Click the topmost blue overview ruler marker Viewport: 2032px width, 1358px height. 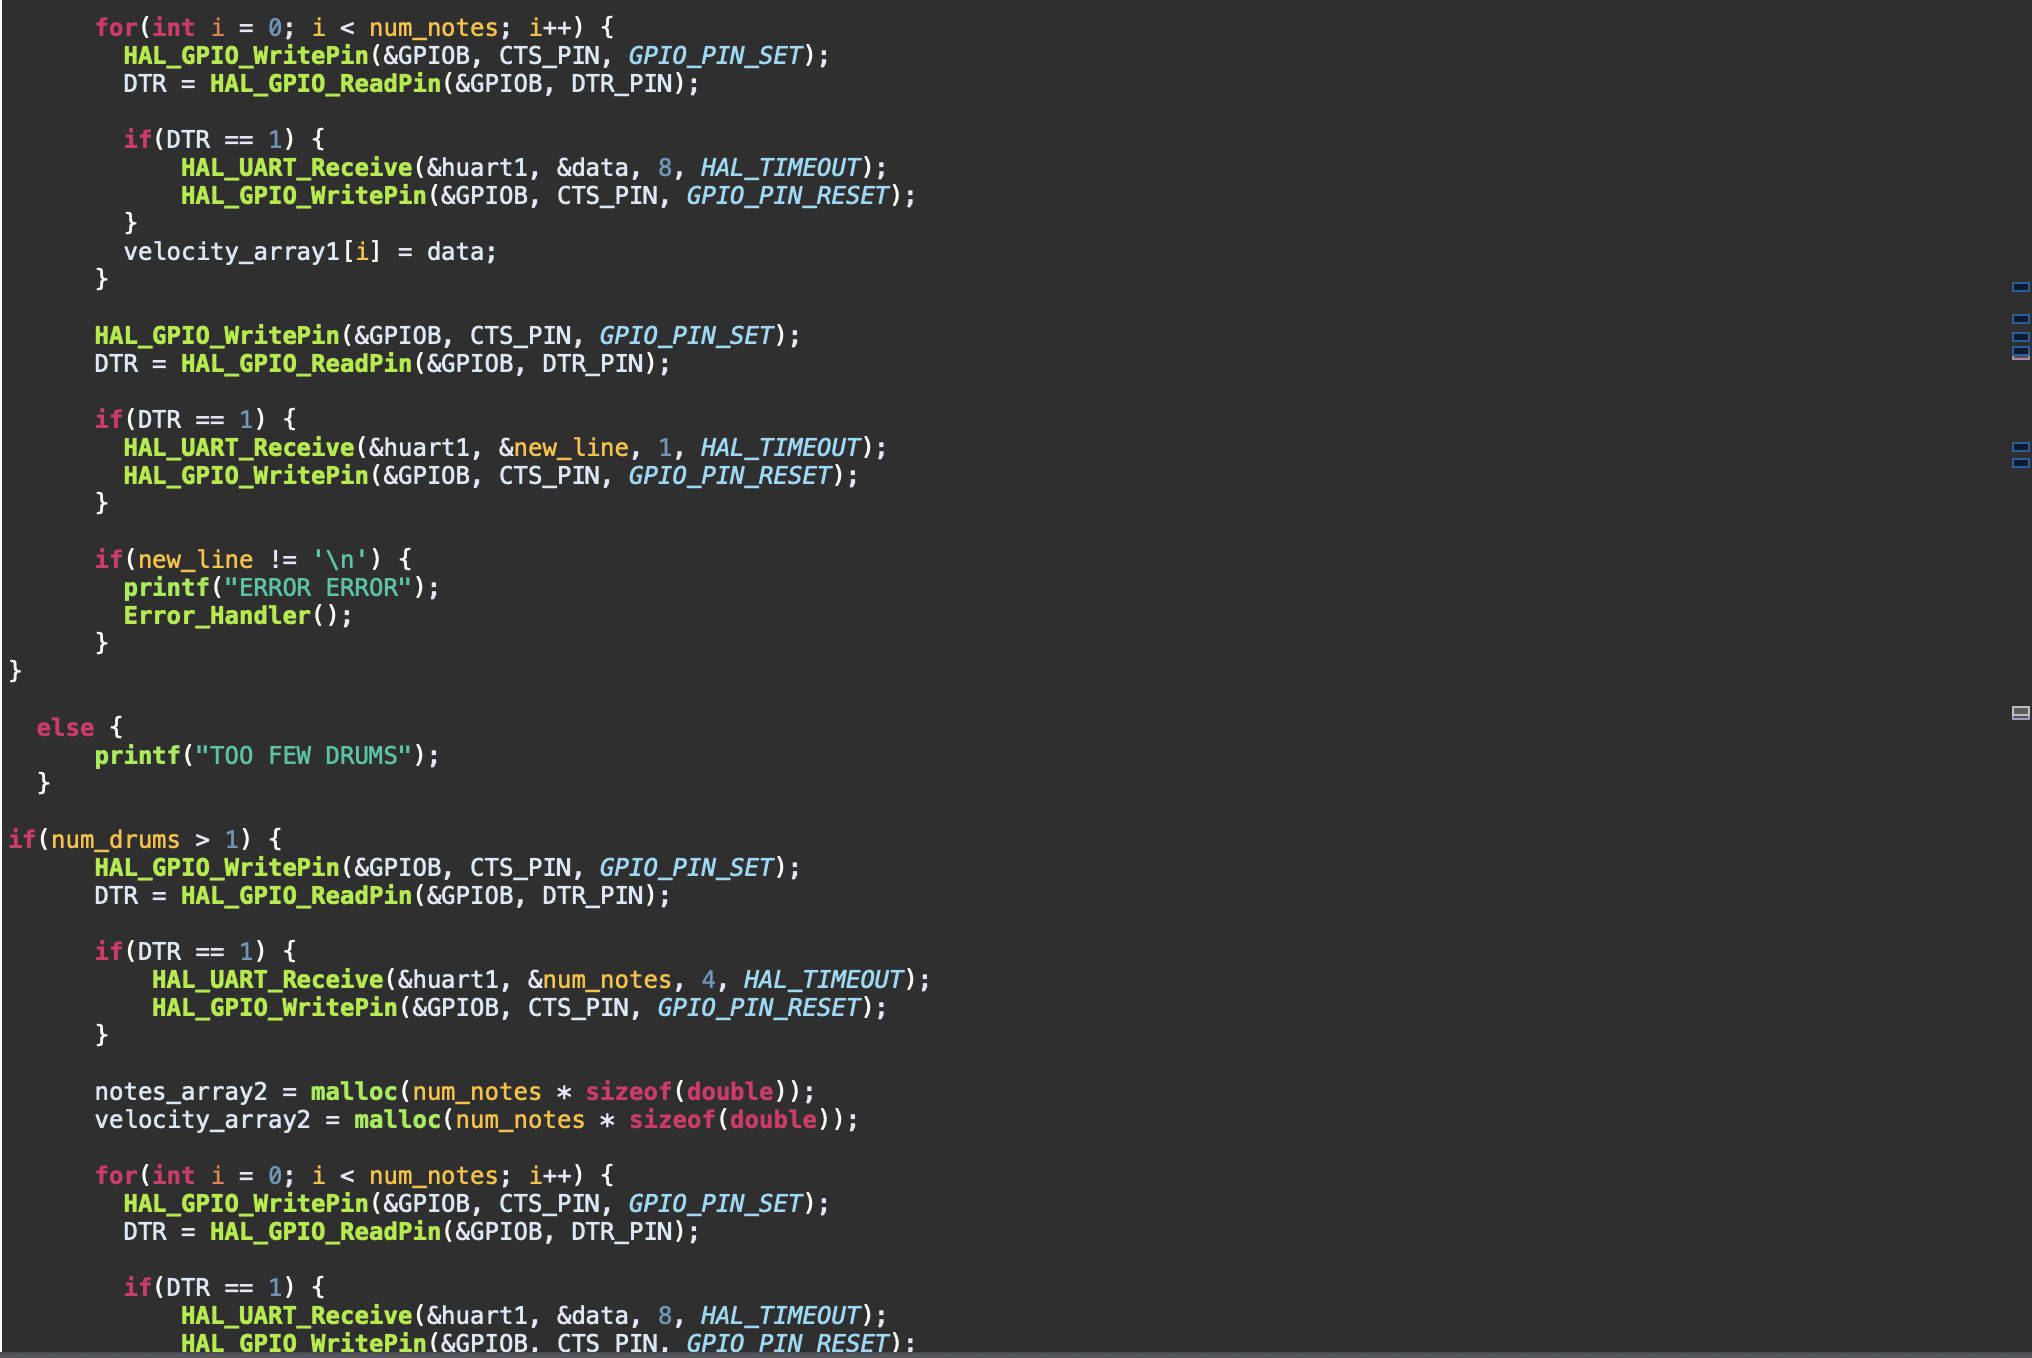pyautogui.click(x=2020, y=287)
